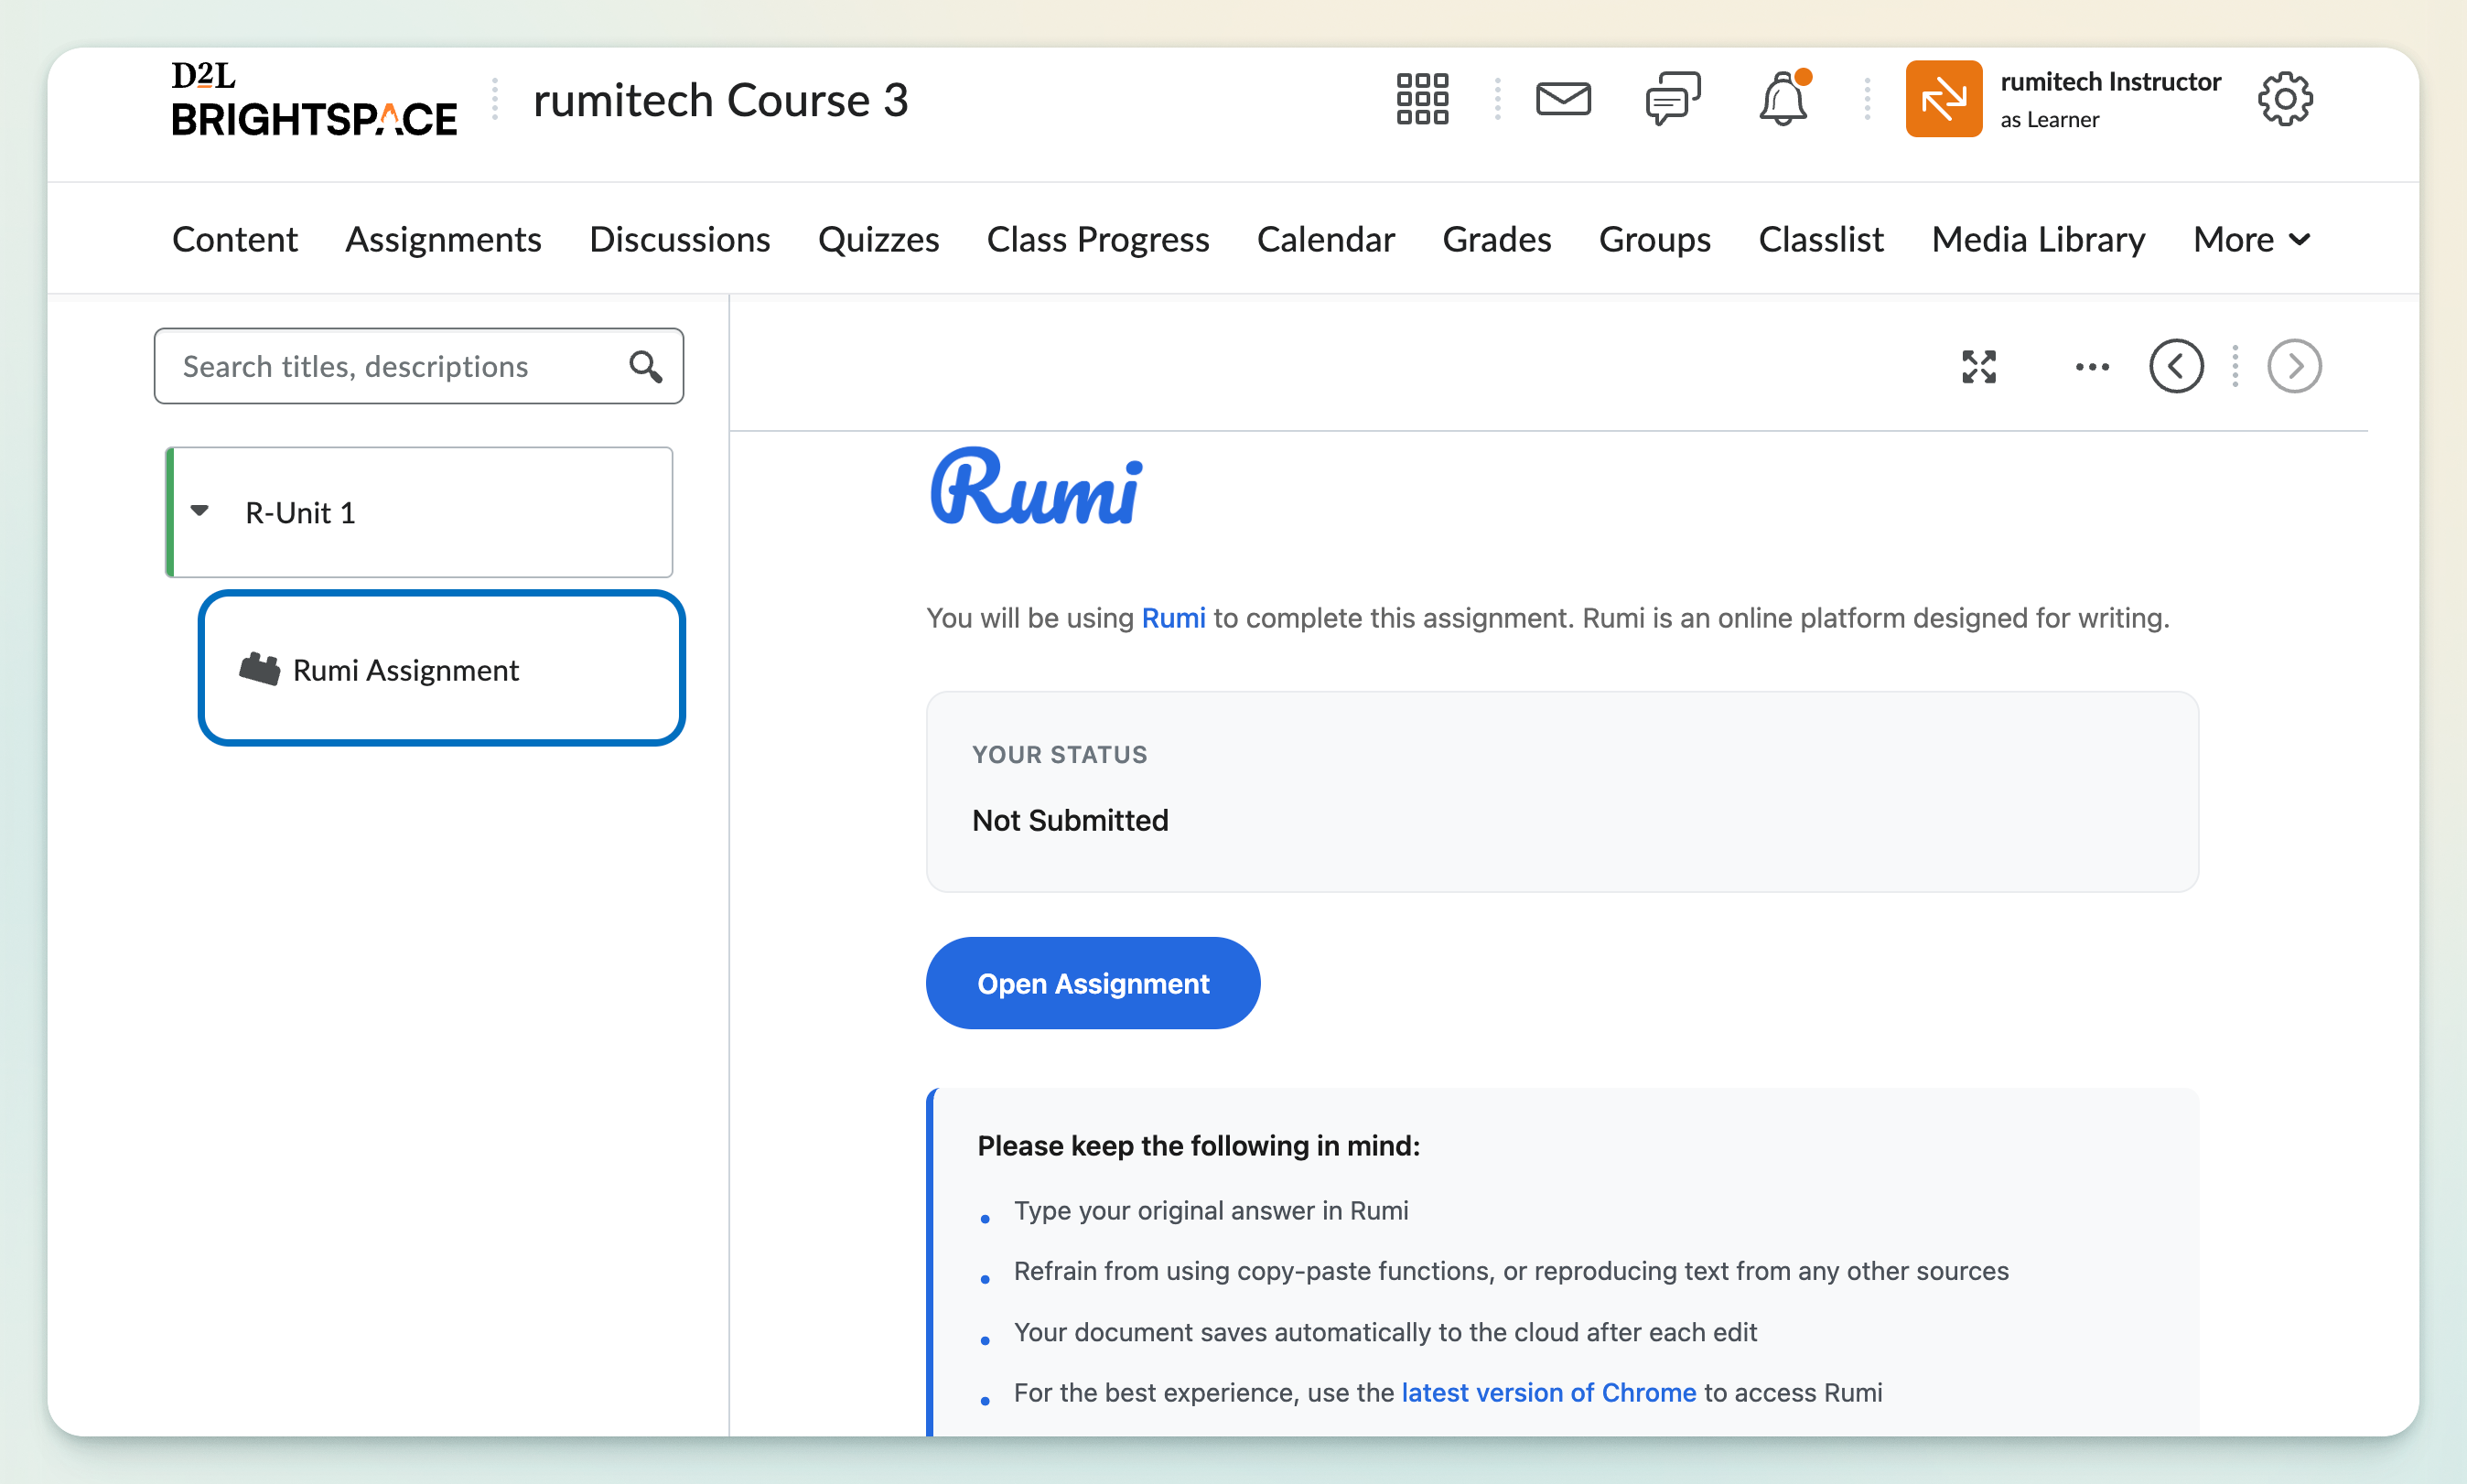The image size is (2467, 1484).
Task: Click the Rumi link in description
Action: point(1173,618)
